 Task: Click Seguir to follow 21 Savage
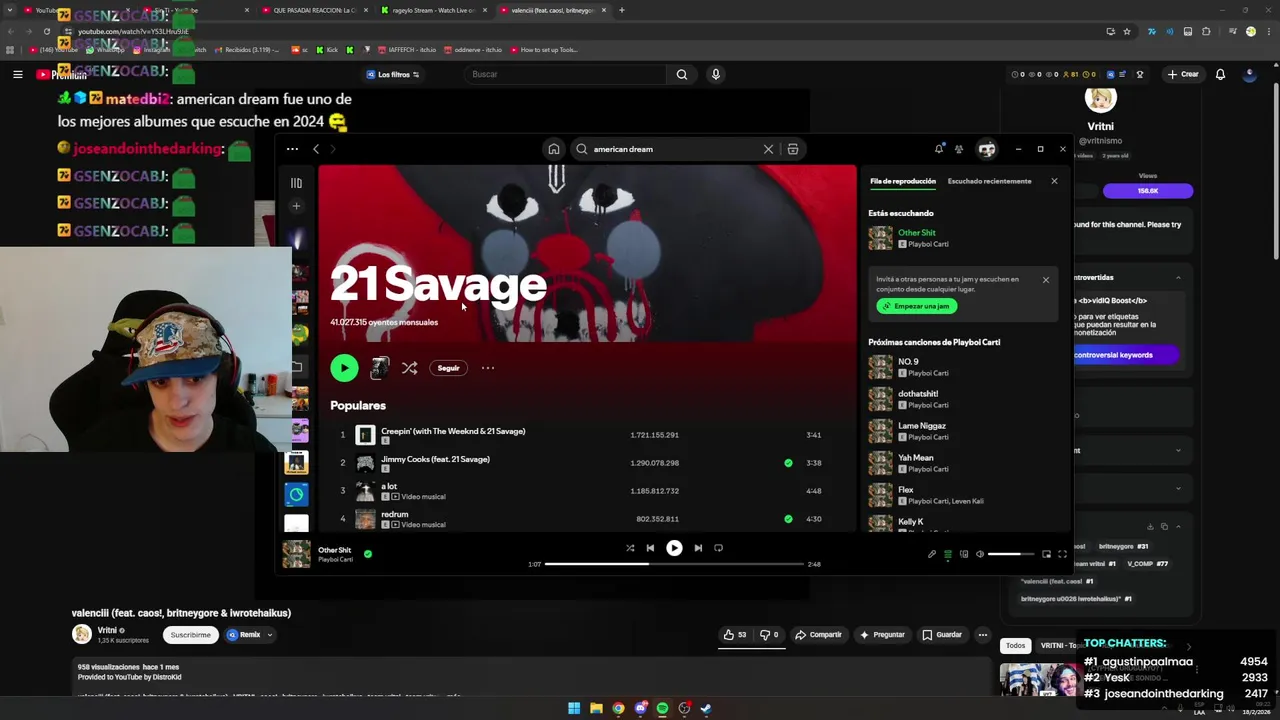448,368
